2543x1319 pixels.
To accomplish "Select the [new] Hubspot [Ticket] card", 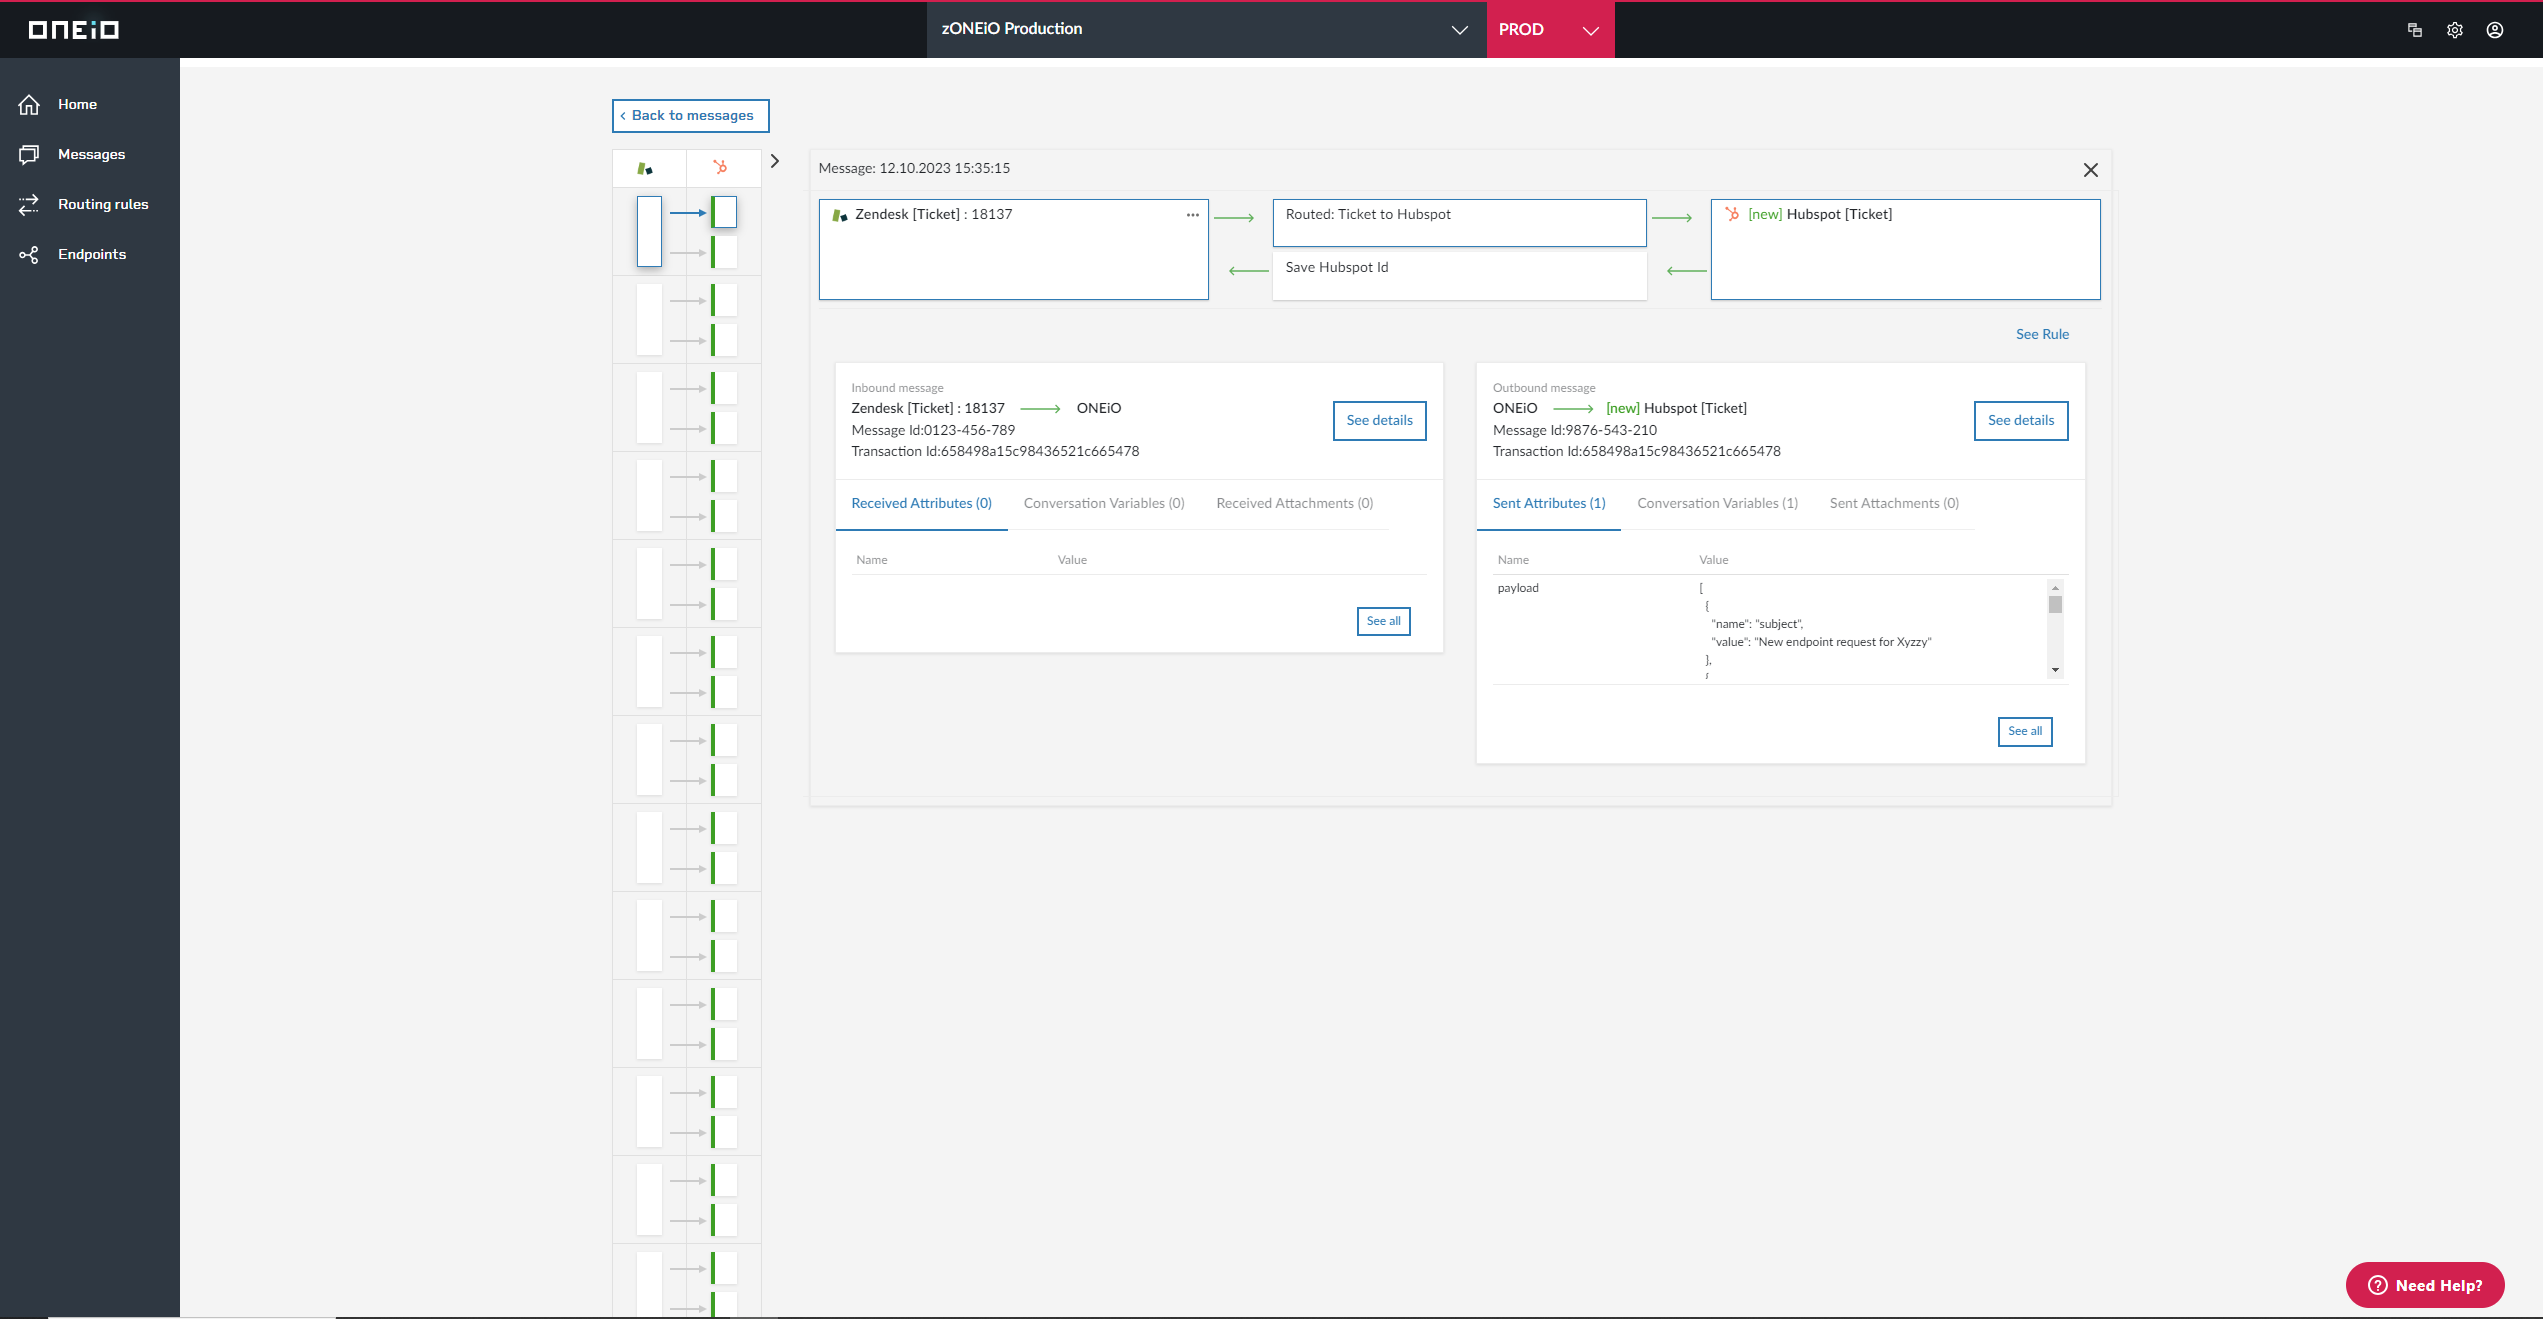I will tap(1905, 249).
